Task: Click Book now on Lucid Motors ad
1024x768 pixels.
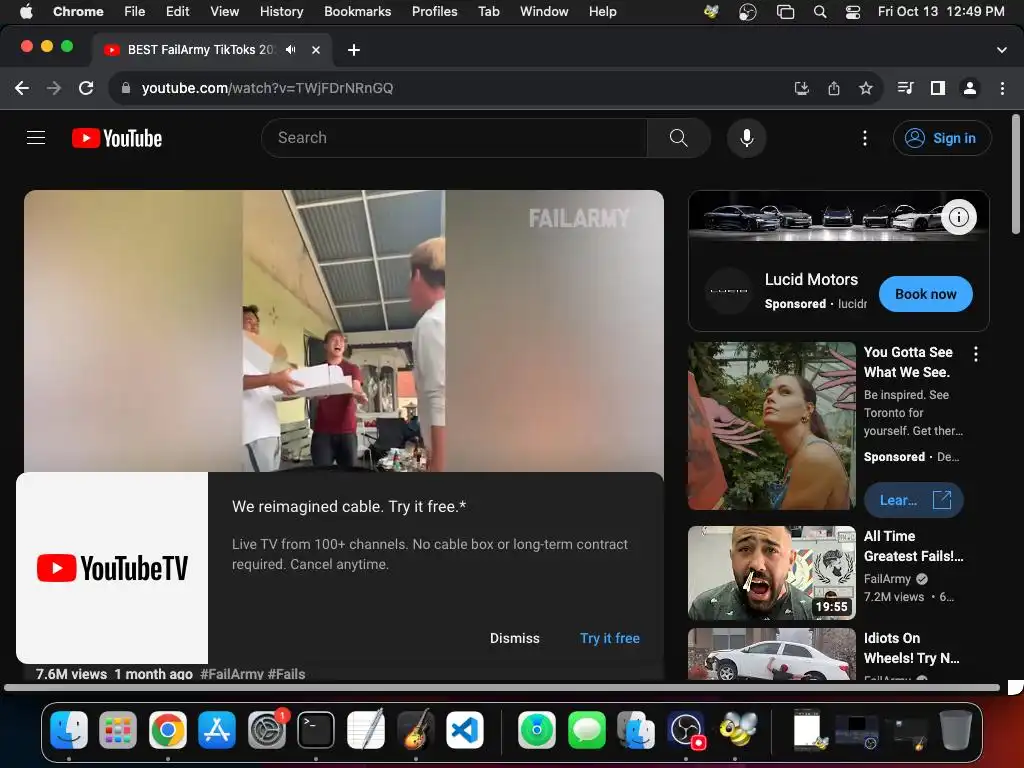Action: 925,294
